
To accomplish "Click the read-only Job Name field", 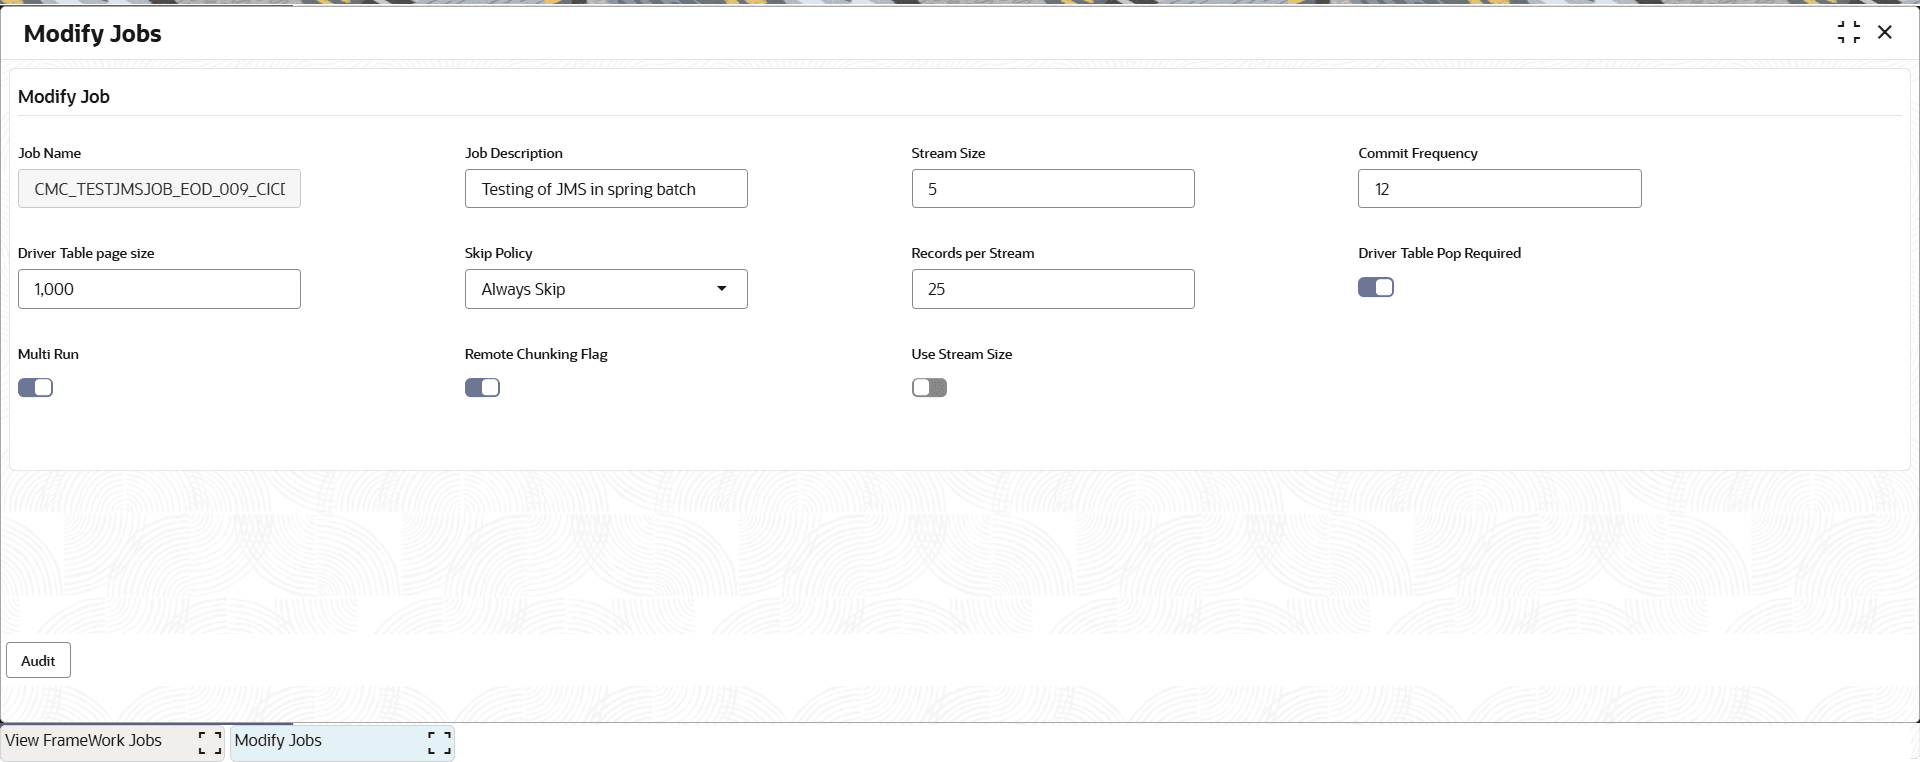I will click(x=159, y=189).
